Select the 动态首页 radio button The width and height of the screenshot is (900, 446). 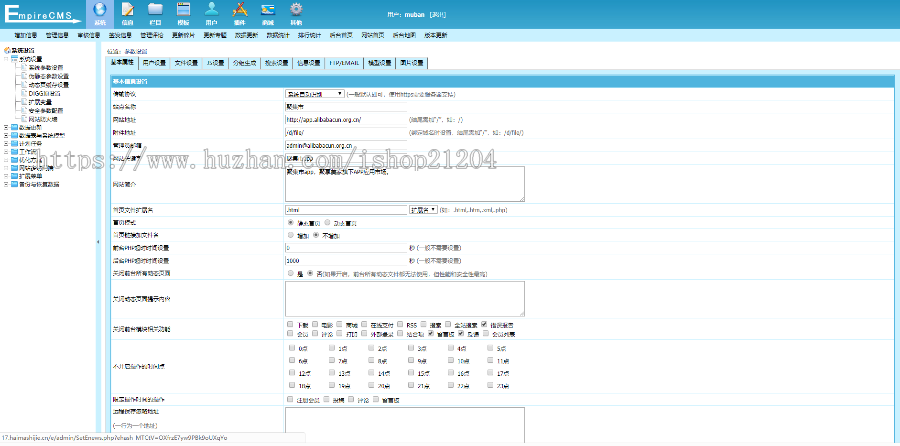coord(326,223)
